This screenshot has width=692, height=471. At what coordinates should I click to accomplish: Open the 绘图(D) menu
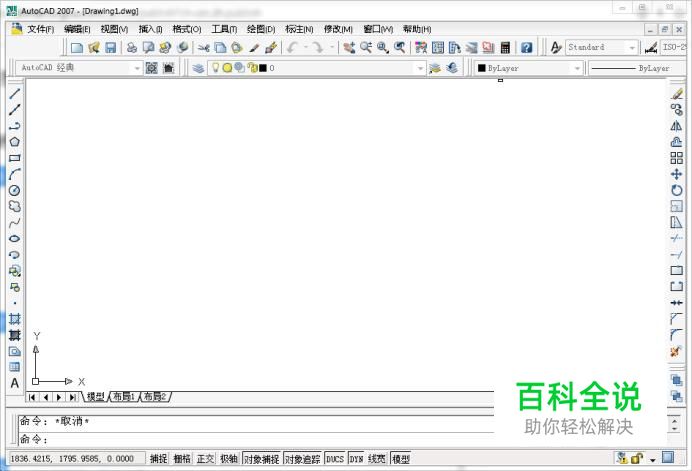point(261,29)
